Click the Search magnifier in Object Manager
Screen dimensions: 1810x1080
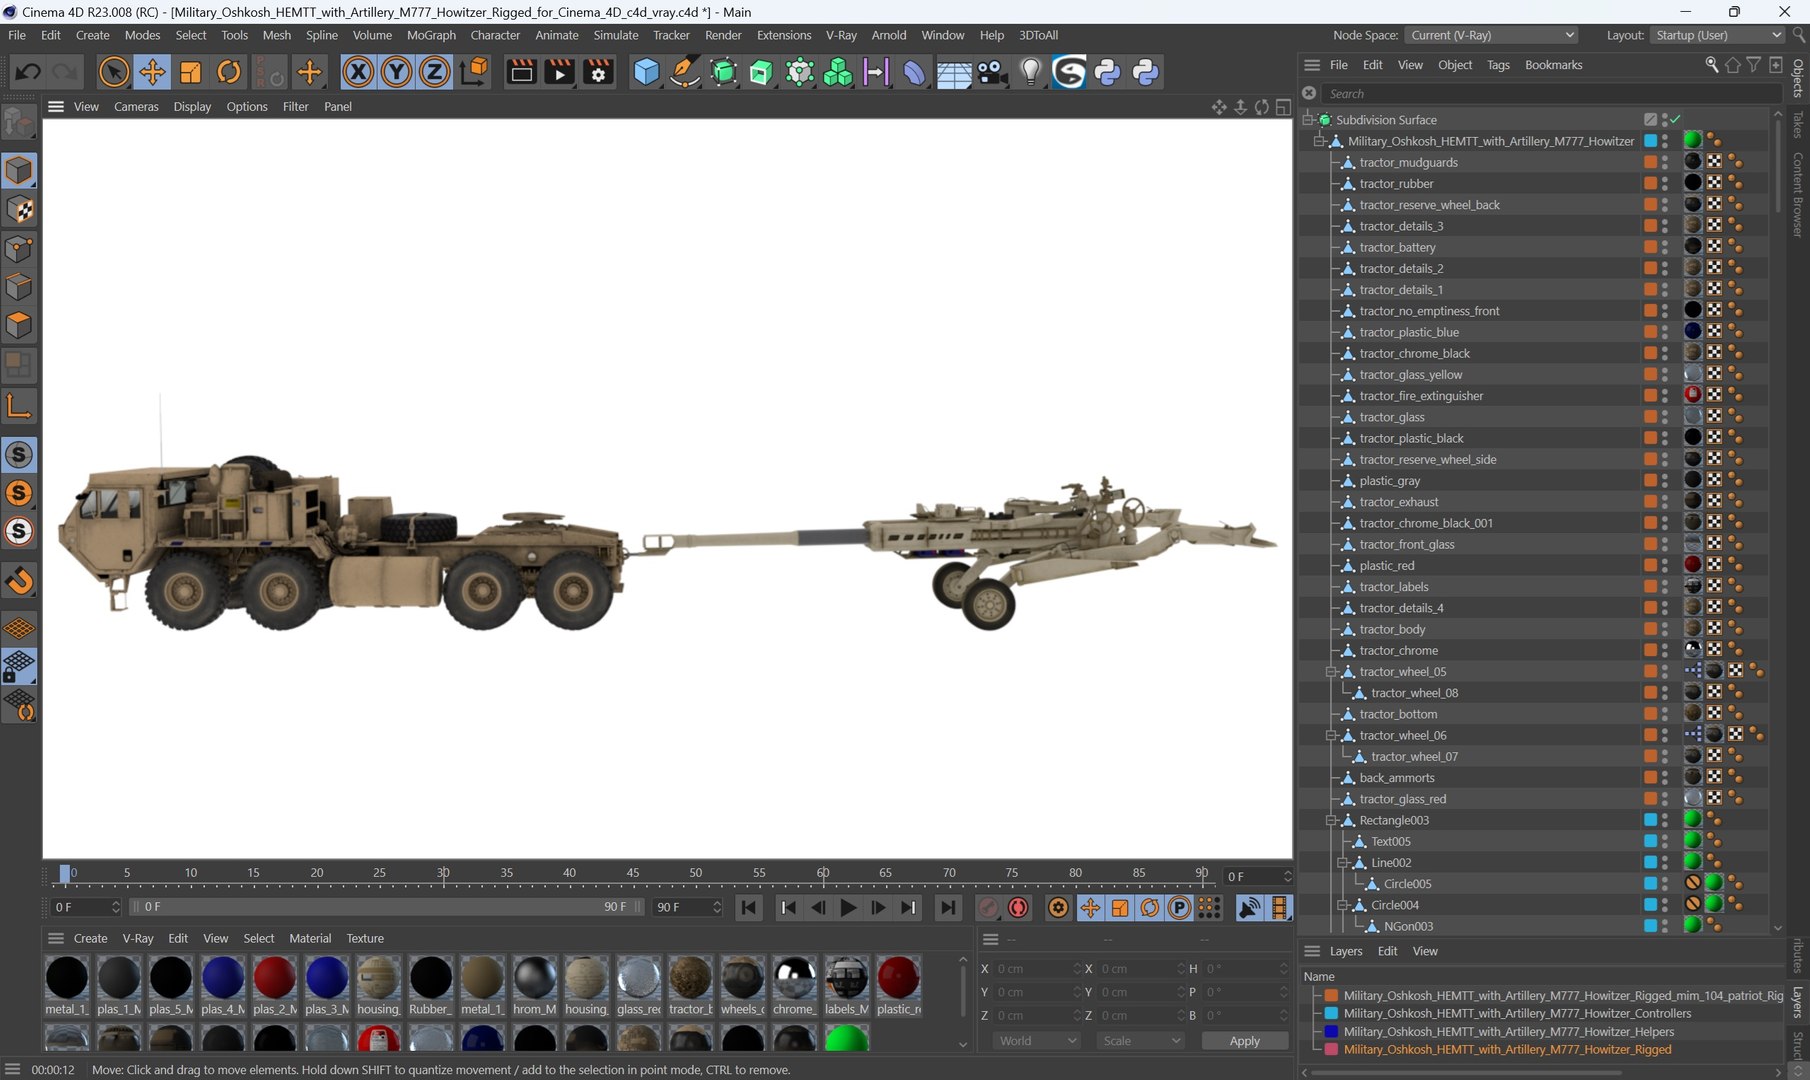tap(1711, 65)
